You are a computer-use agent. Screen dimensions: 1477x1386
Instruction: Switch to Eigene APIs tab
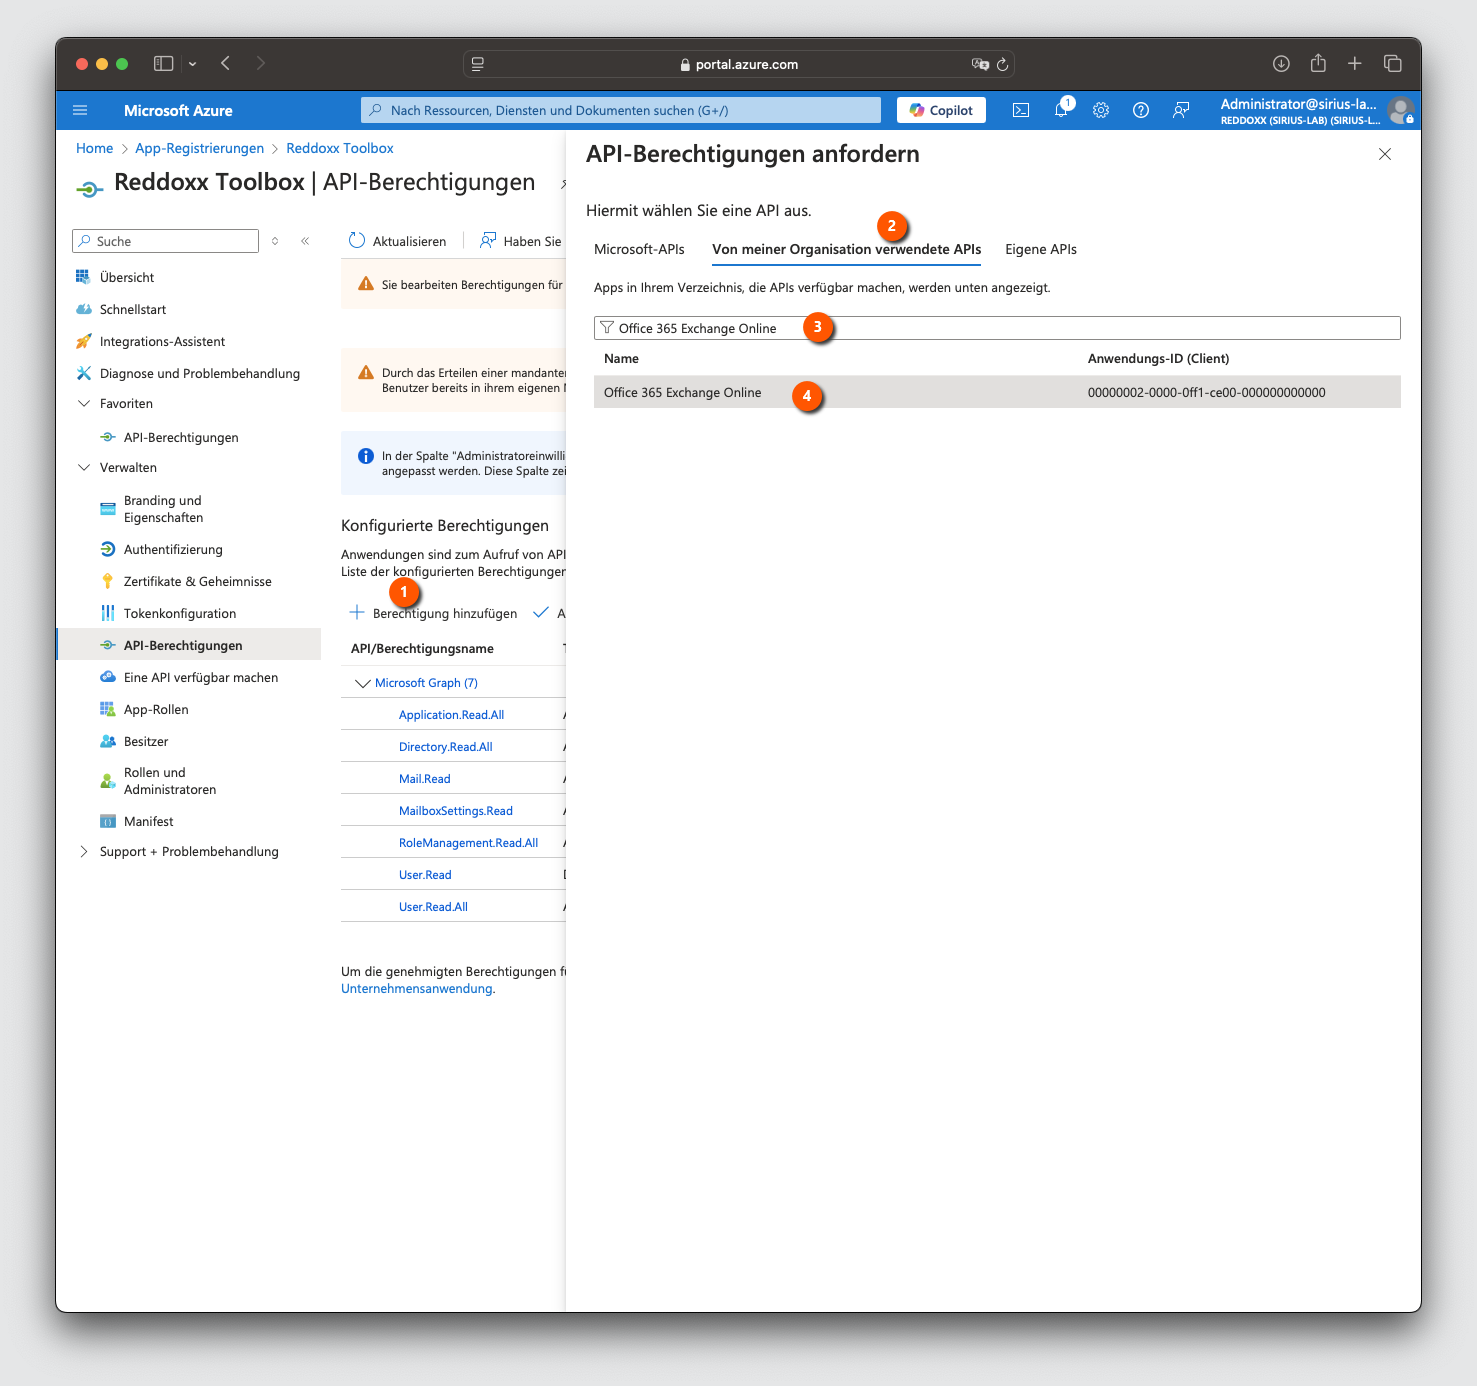[1041, 249]
